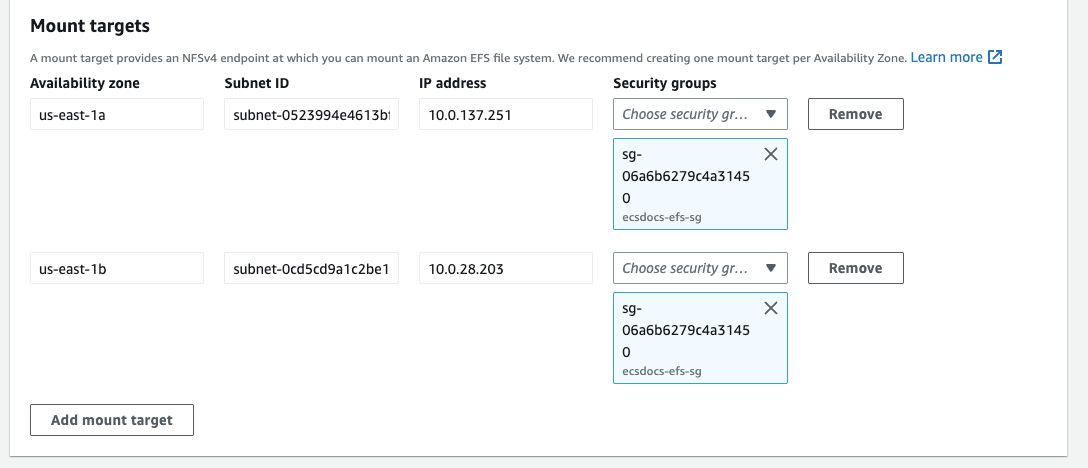
Task: Open security groups dropdown for us-east-1b
Action: (700, 268)
